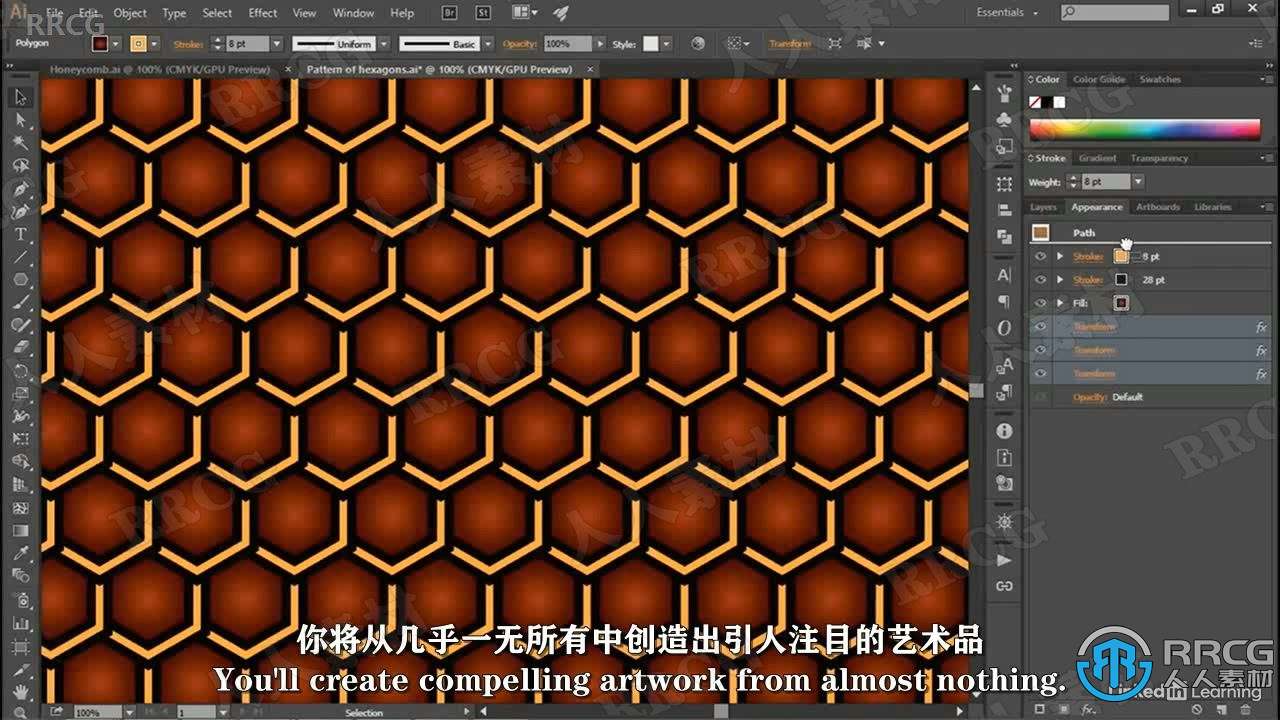Viewport: 1280px width, 720px height.
Task: Select the Direct Selection tool
Action: 21,120
